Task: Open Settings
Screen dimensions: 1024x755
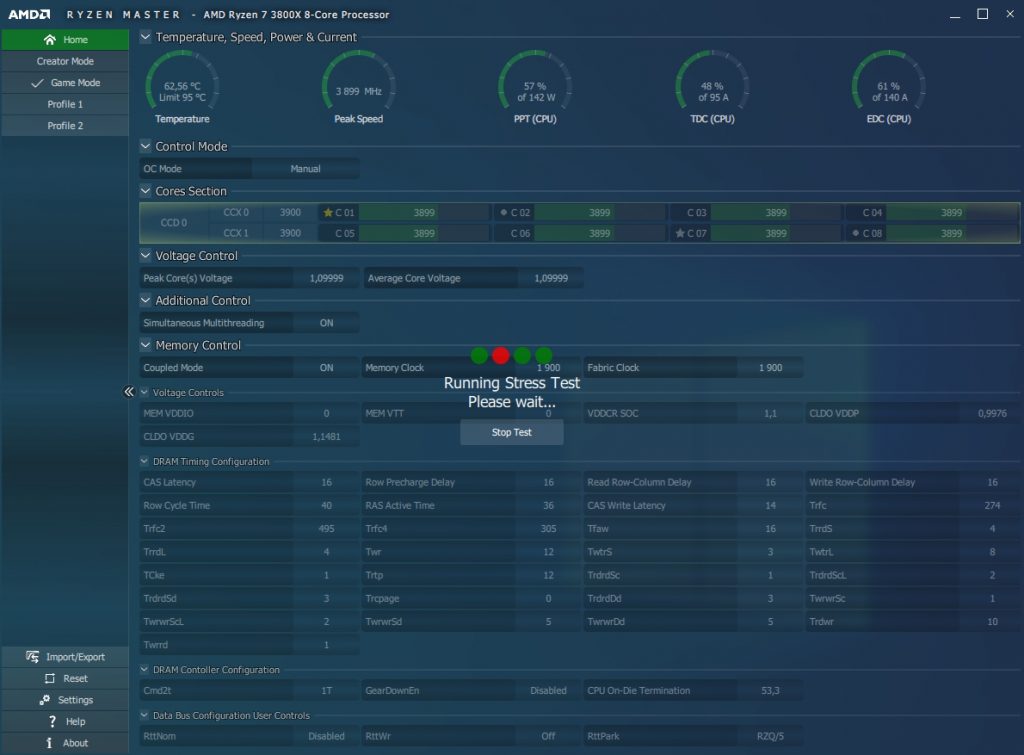Action: [x=65, y=700]
